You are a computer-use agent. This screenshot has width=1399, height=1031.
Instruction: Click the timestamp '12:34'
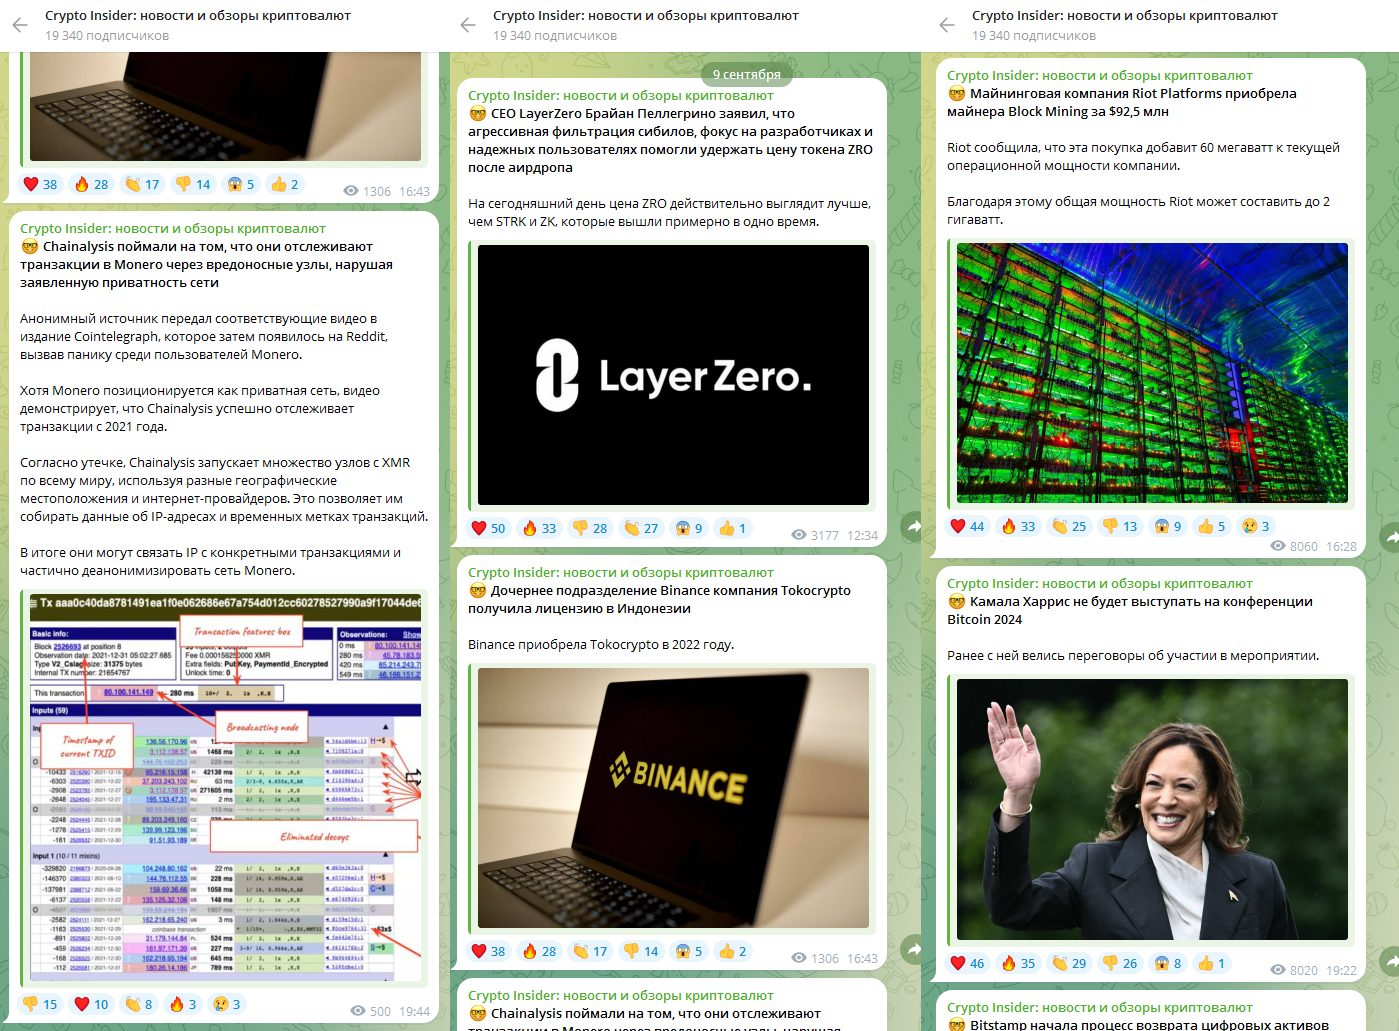click(x=862, y=535)
